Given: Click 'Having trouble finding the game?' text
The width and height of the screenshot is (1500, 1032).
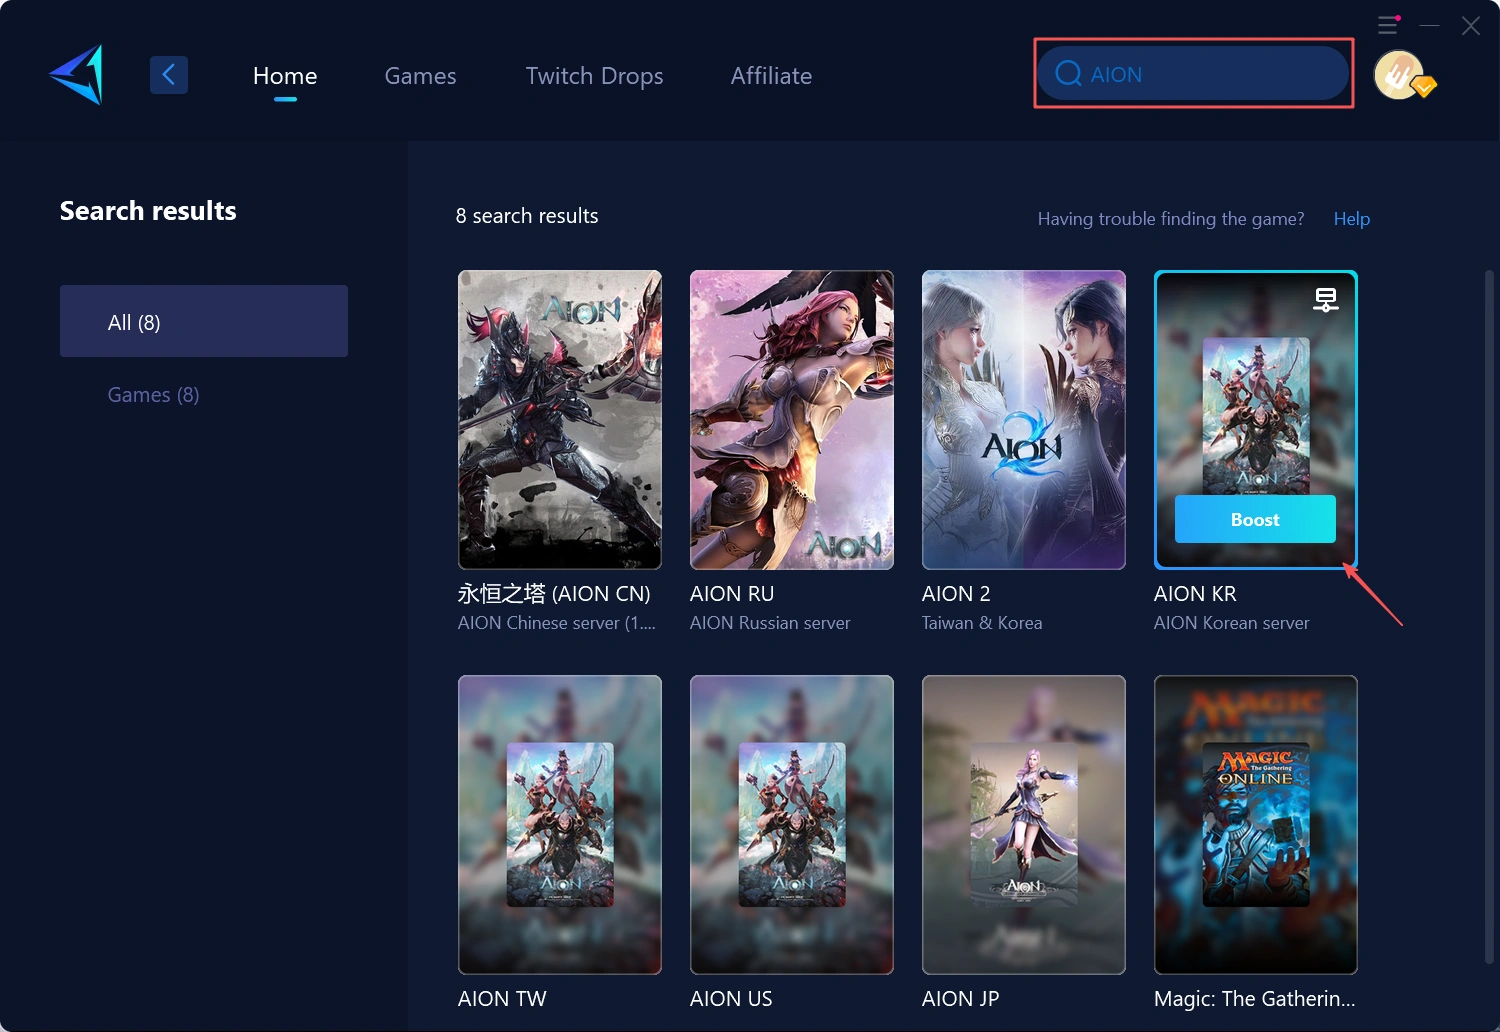Looking at the screenshot, I should (1171, 219).
